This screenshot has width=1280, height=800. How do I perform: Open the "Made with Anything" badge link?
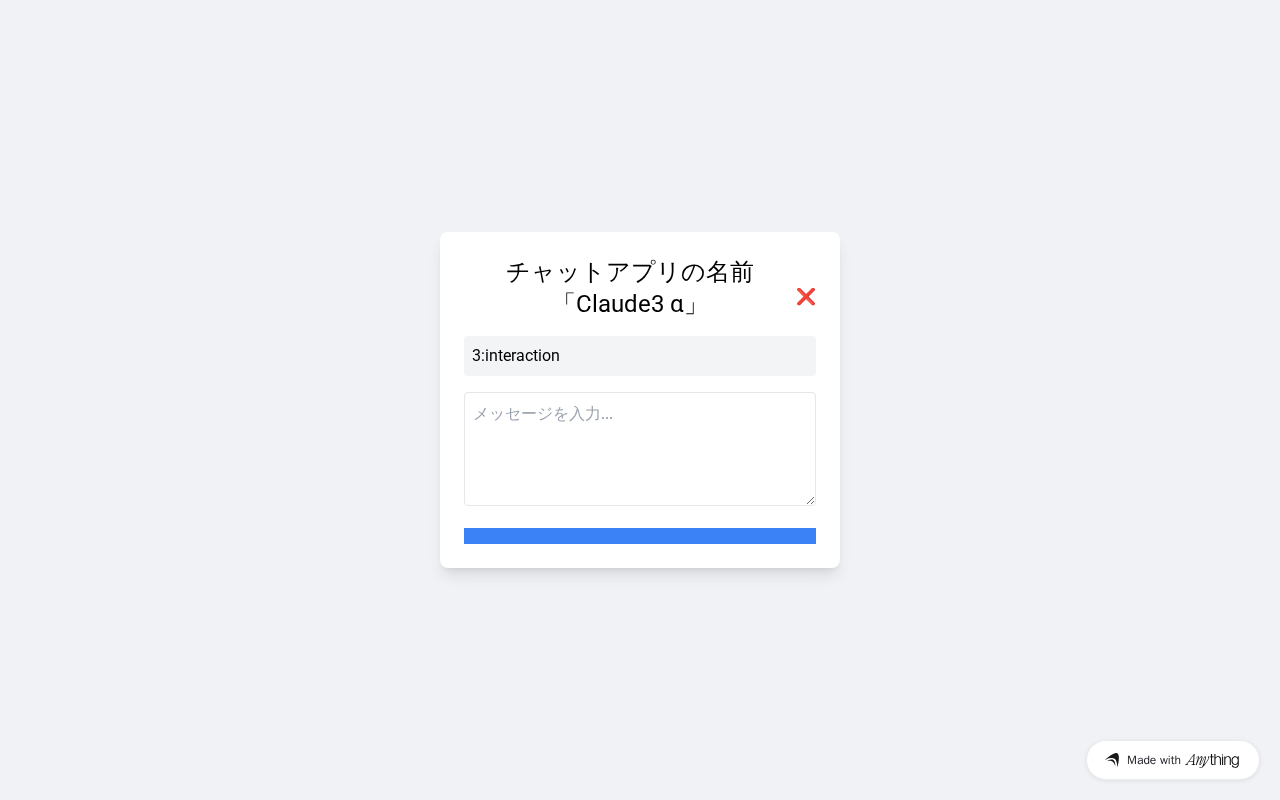pyautogui.click(x=1172, y=760)
